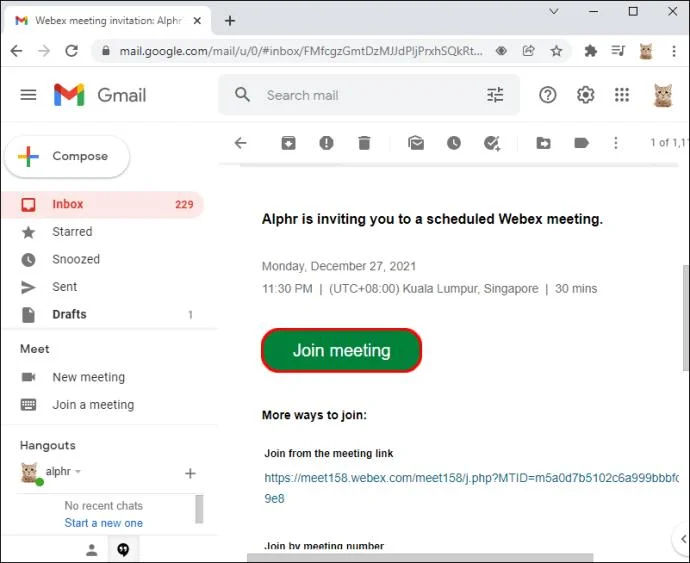The width and height of the screenshot is (690, 563).
Task: Click the green Join meeting button
Action: click(341, 350)
